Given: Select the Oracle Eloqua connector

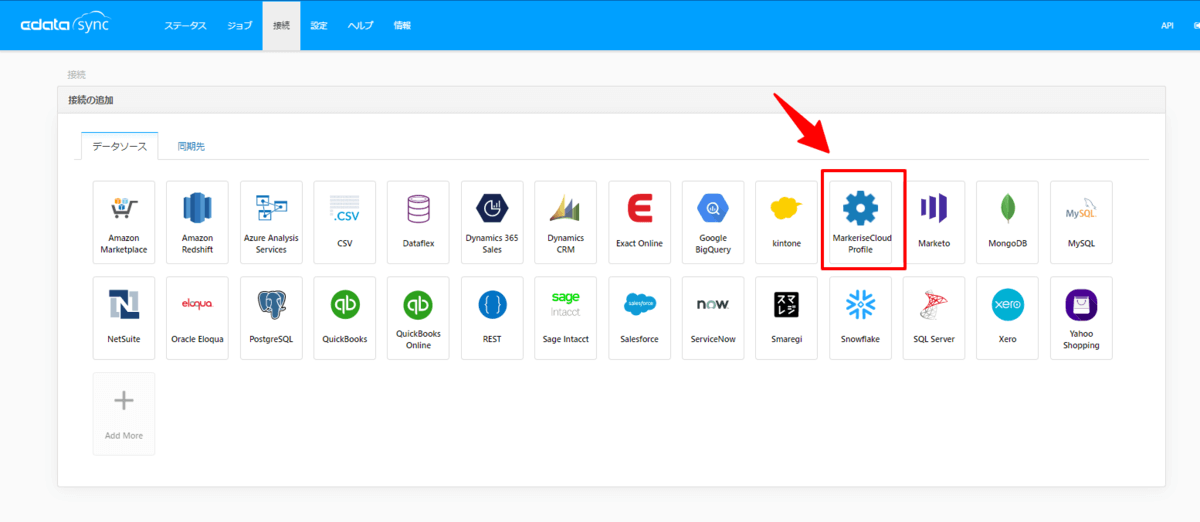Looking at the screenshot, I should coord(197,318).
